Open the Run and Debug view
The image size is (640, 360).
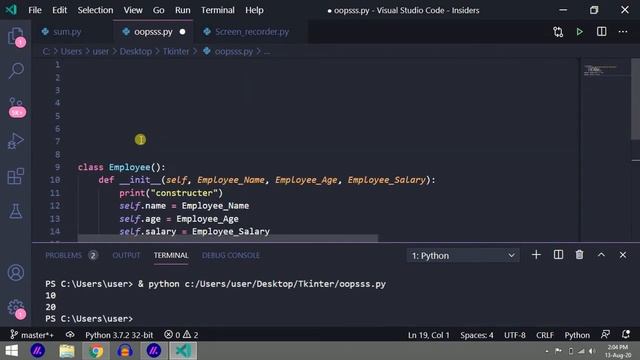click(x=16, y=141)
